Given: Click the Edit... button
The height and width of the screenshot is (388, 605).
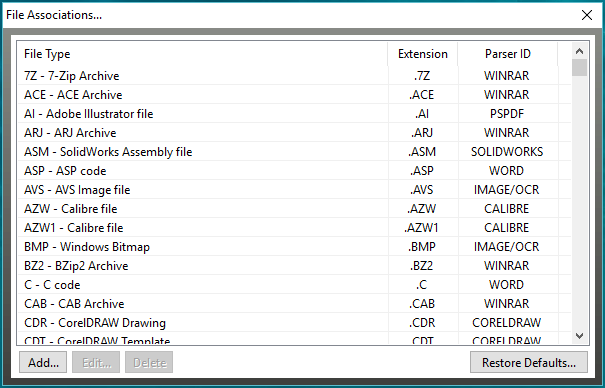Looking at the screenshot, I should click(96, 363).
